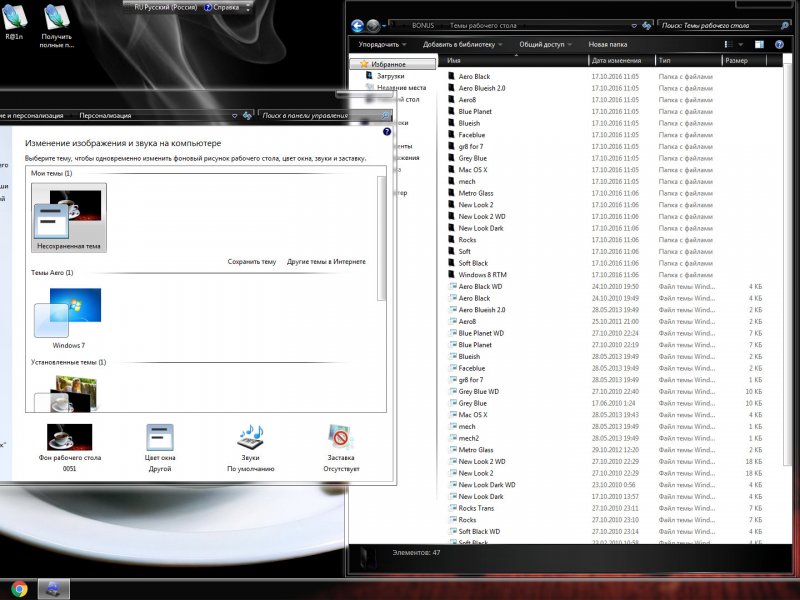Refresh the Explorer folder via address bar icon
This screenshot has height=600, width=800.
tap(646, 26)
